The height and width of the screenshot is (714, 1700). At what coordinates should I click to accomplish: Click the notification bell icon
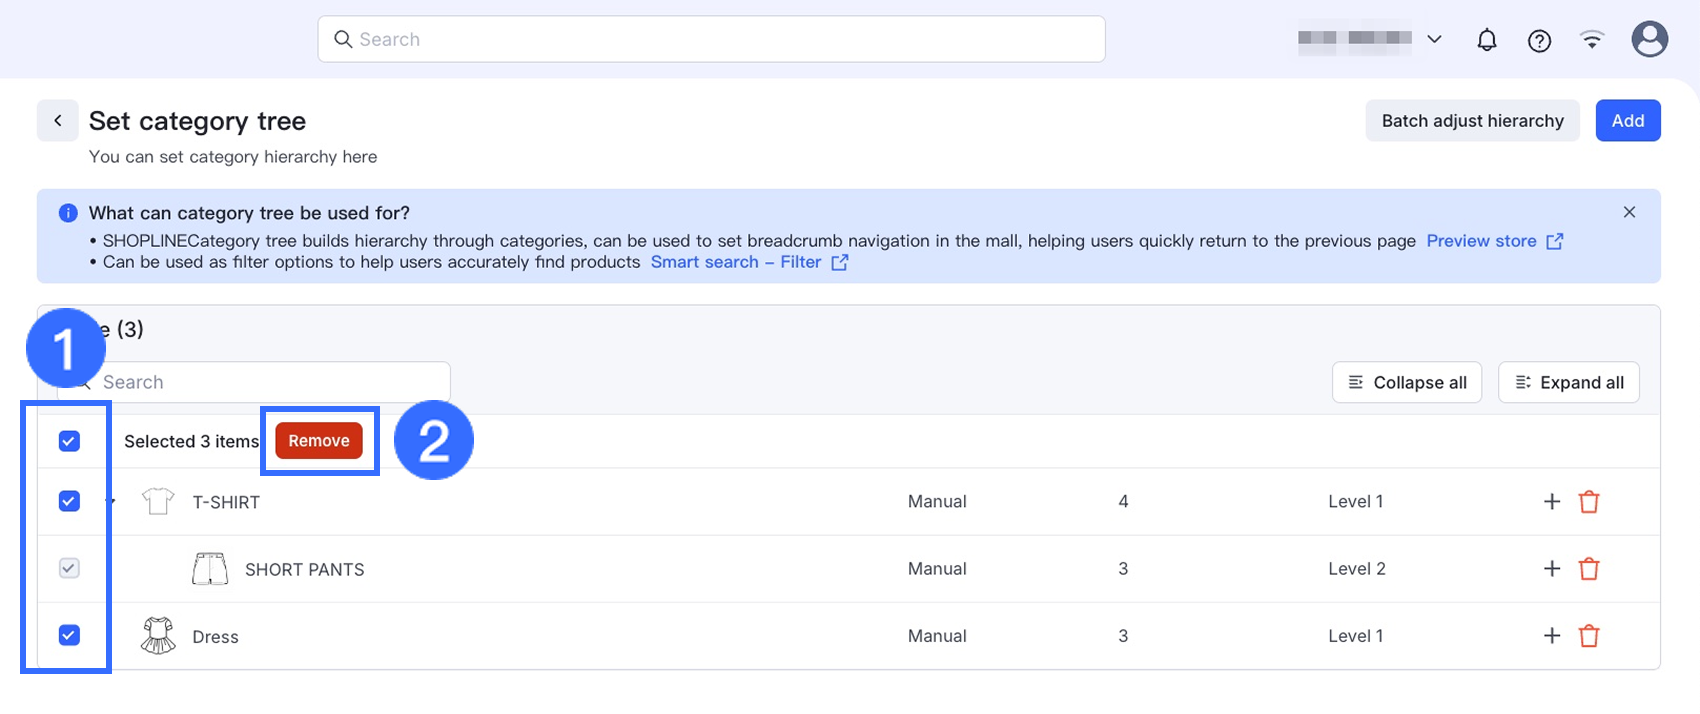[1487, 40]
